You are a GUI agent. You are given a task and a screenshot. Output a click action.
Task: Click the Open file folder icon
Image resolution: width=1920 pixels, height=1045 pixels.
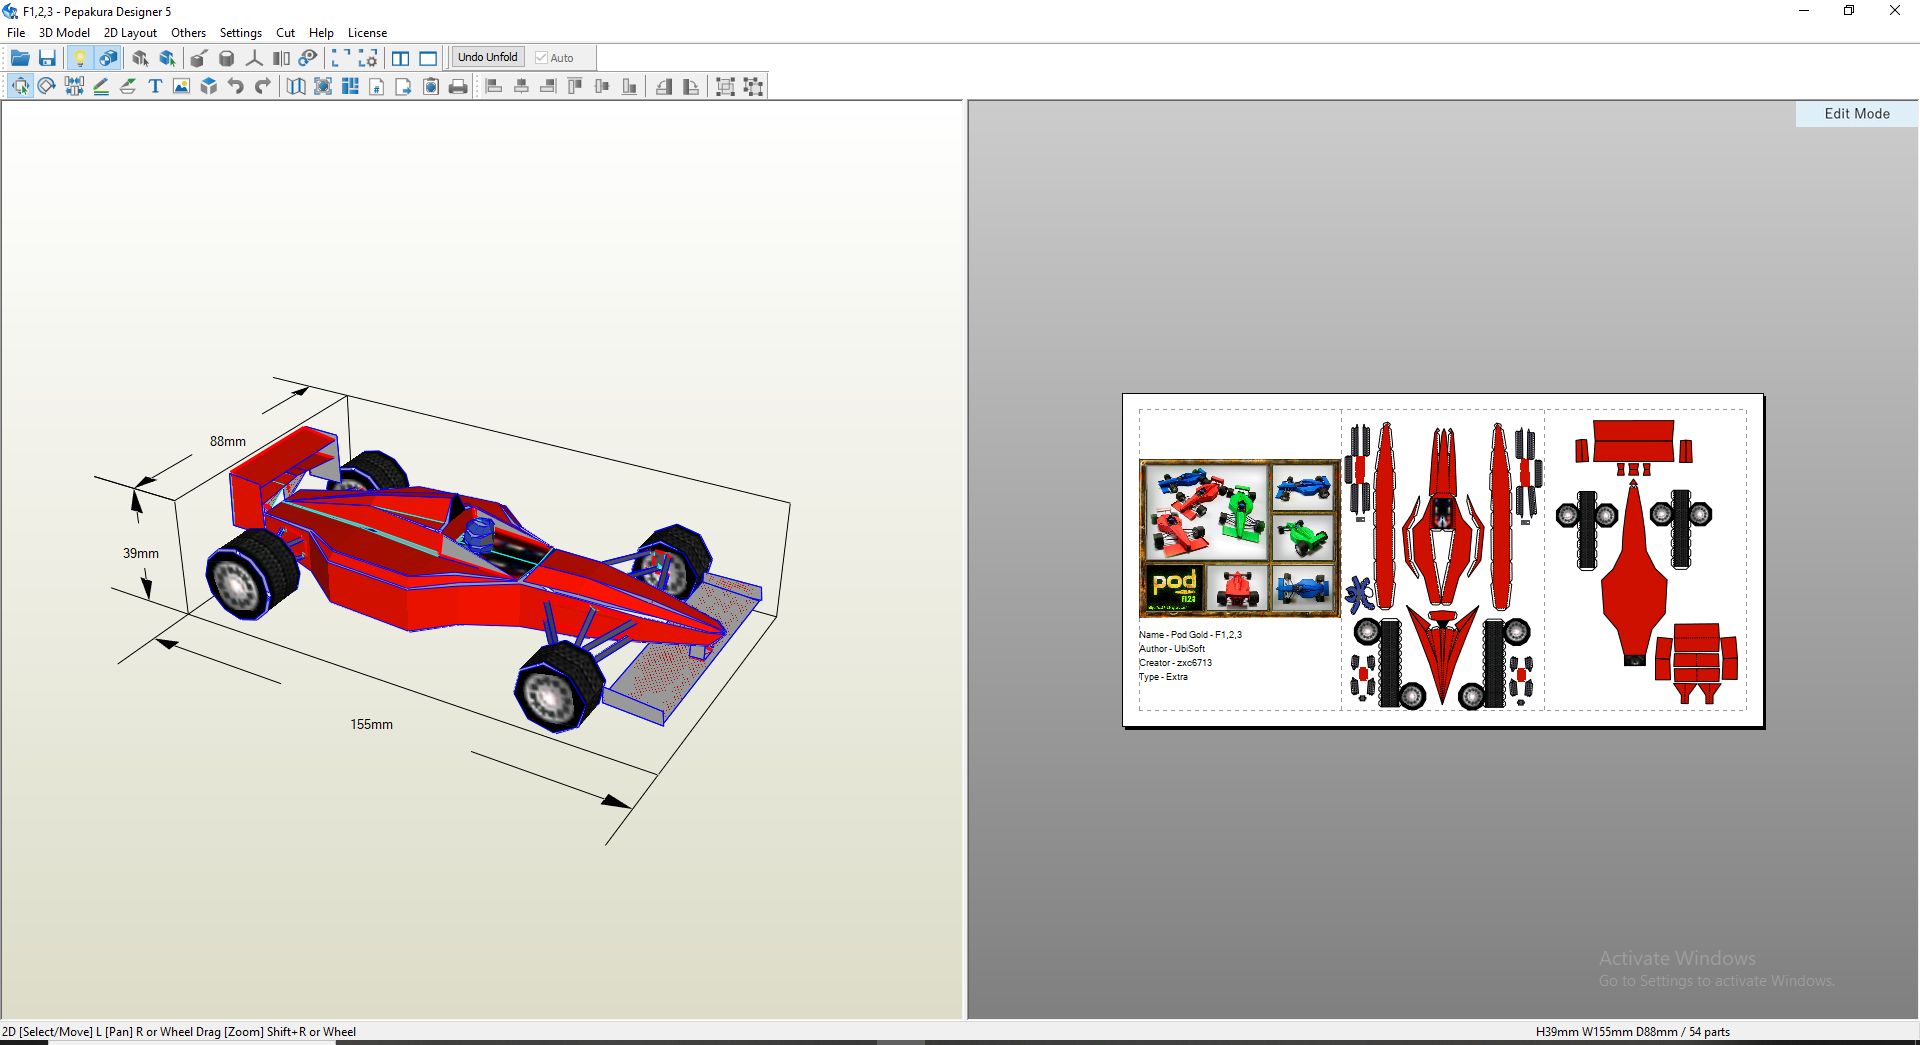pyautogui.click(x=20, y=58)
